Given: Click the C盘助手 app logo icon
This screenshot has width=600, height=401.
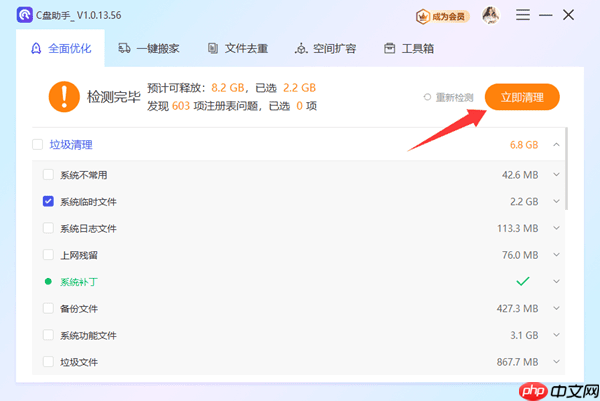Looking at the screenshot, I should (x=24, y=15).
